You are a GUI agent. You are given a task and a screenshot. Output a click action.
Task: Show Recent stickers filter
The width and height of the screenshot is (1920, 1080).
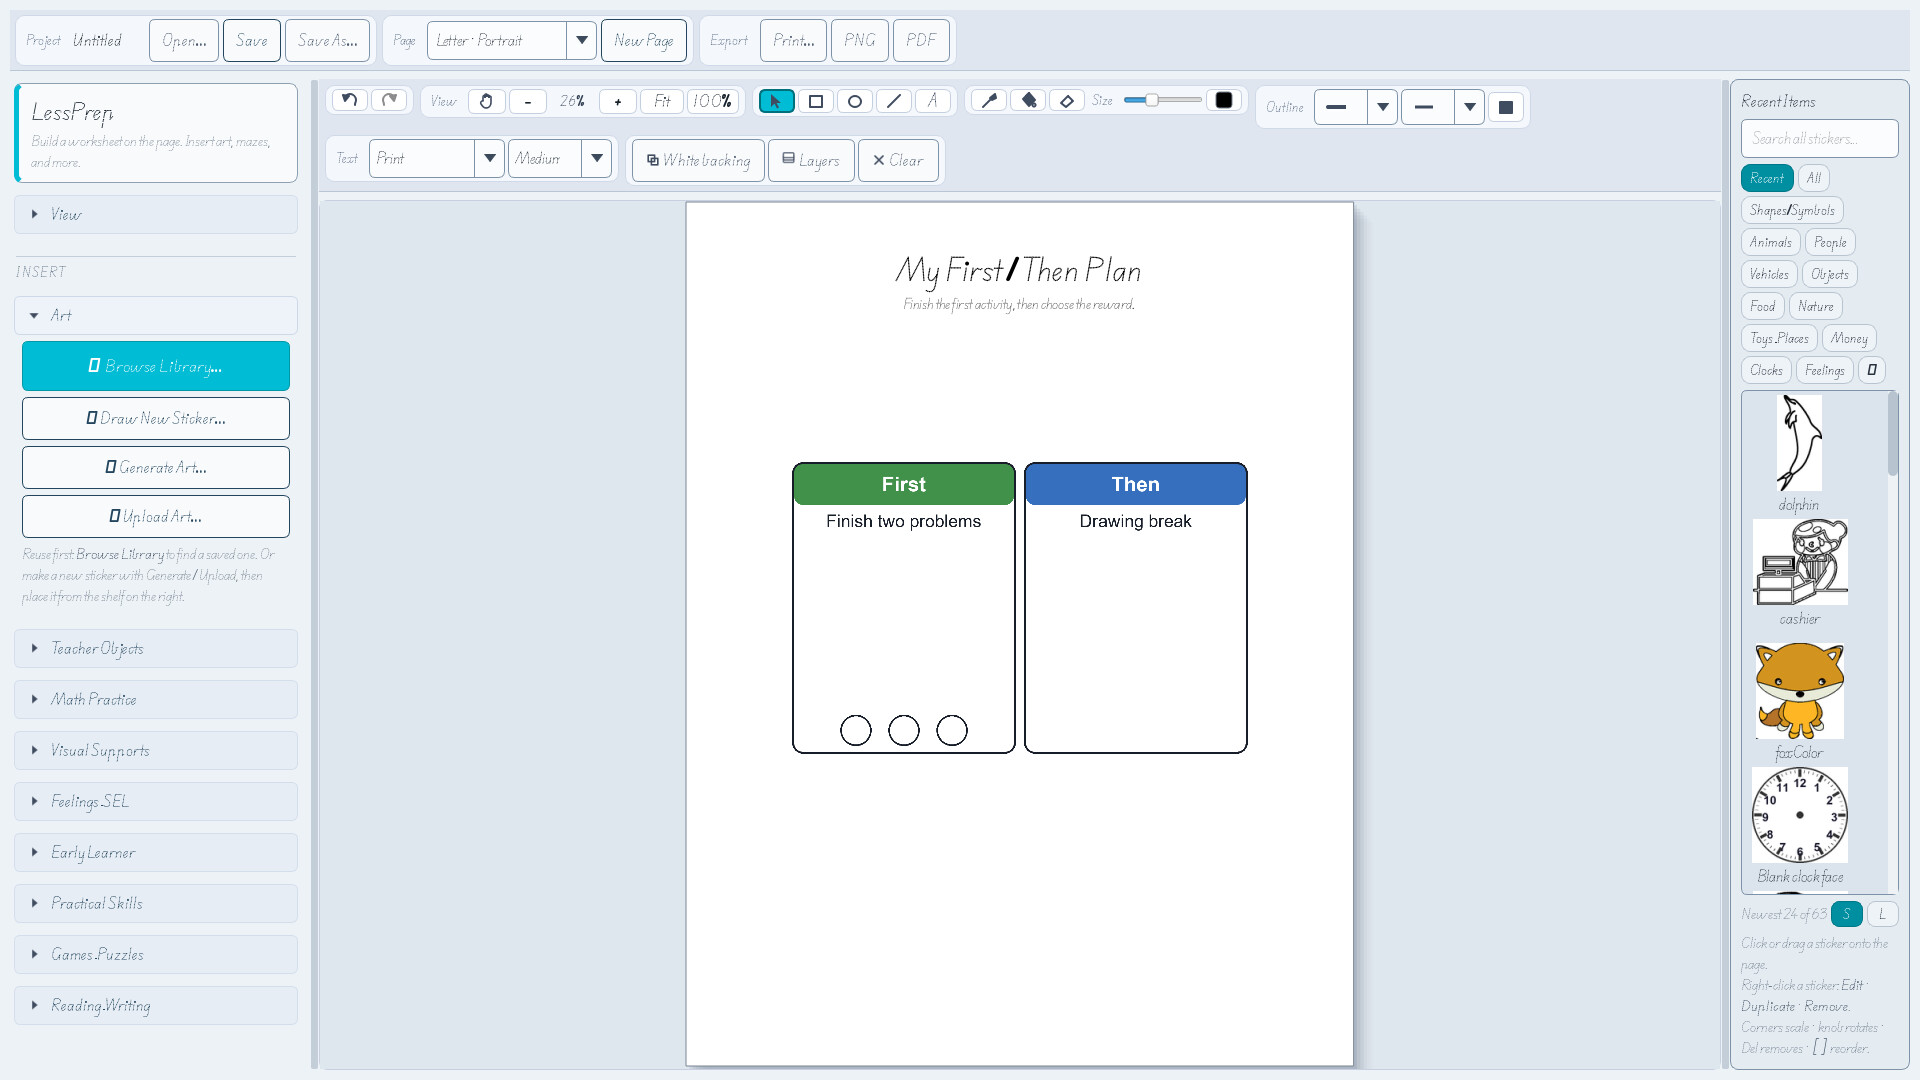pos(1767,178)
